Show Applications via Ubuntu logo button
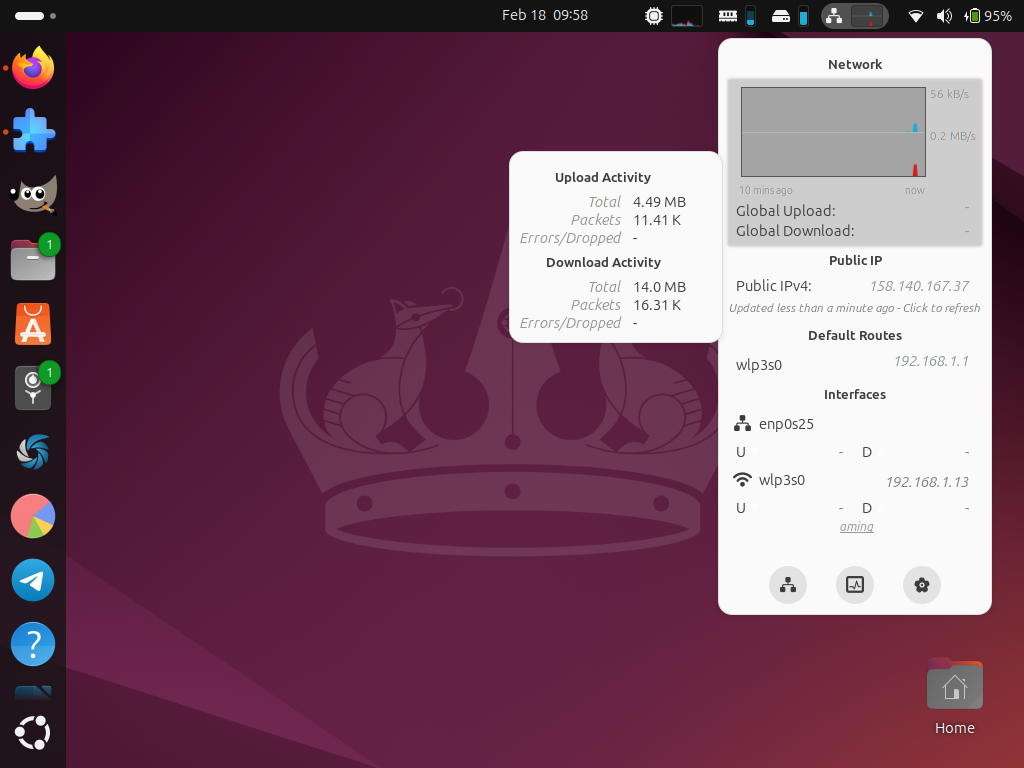The image size is (1024, 768). pos(33,733)
